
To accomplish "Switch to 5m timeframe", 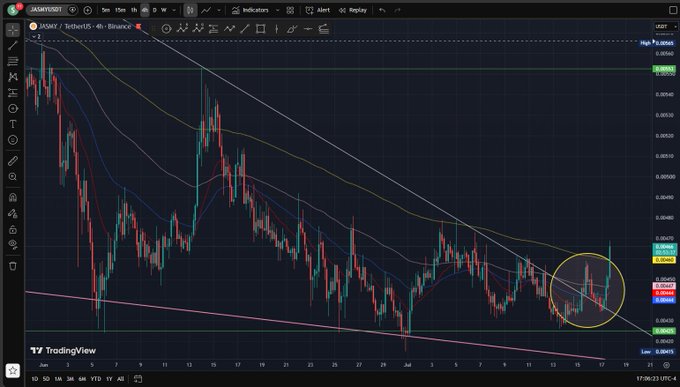I will click(x=106, y=10).
